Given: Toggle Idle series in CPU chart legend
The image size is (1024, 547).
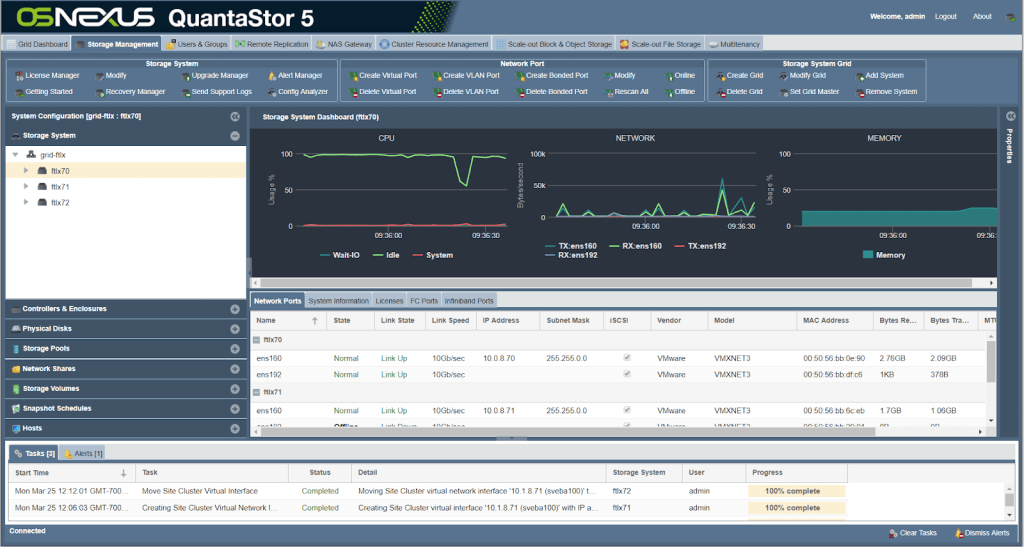Looking at the screenshot, I should click(x=386, y=255).
